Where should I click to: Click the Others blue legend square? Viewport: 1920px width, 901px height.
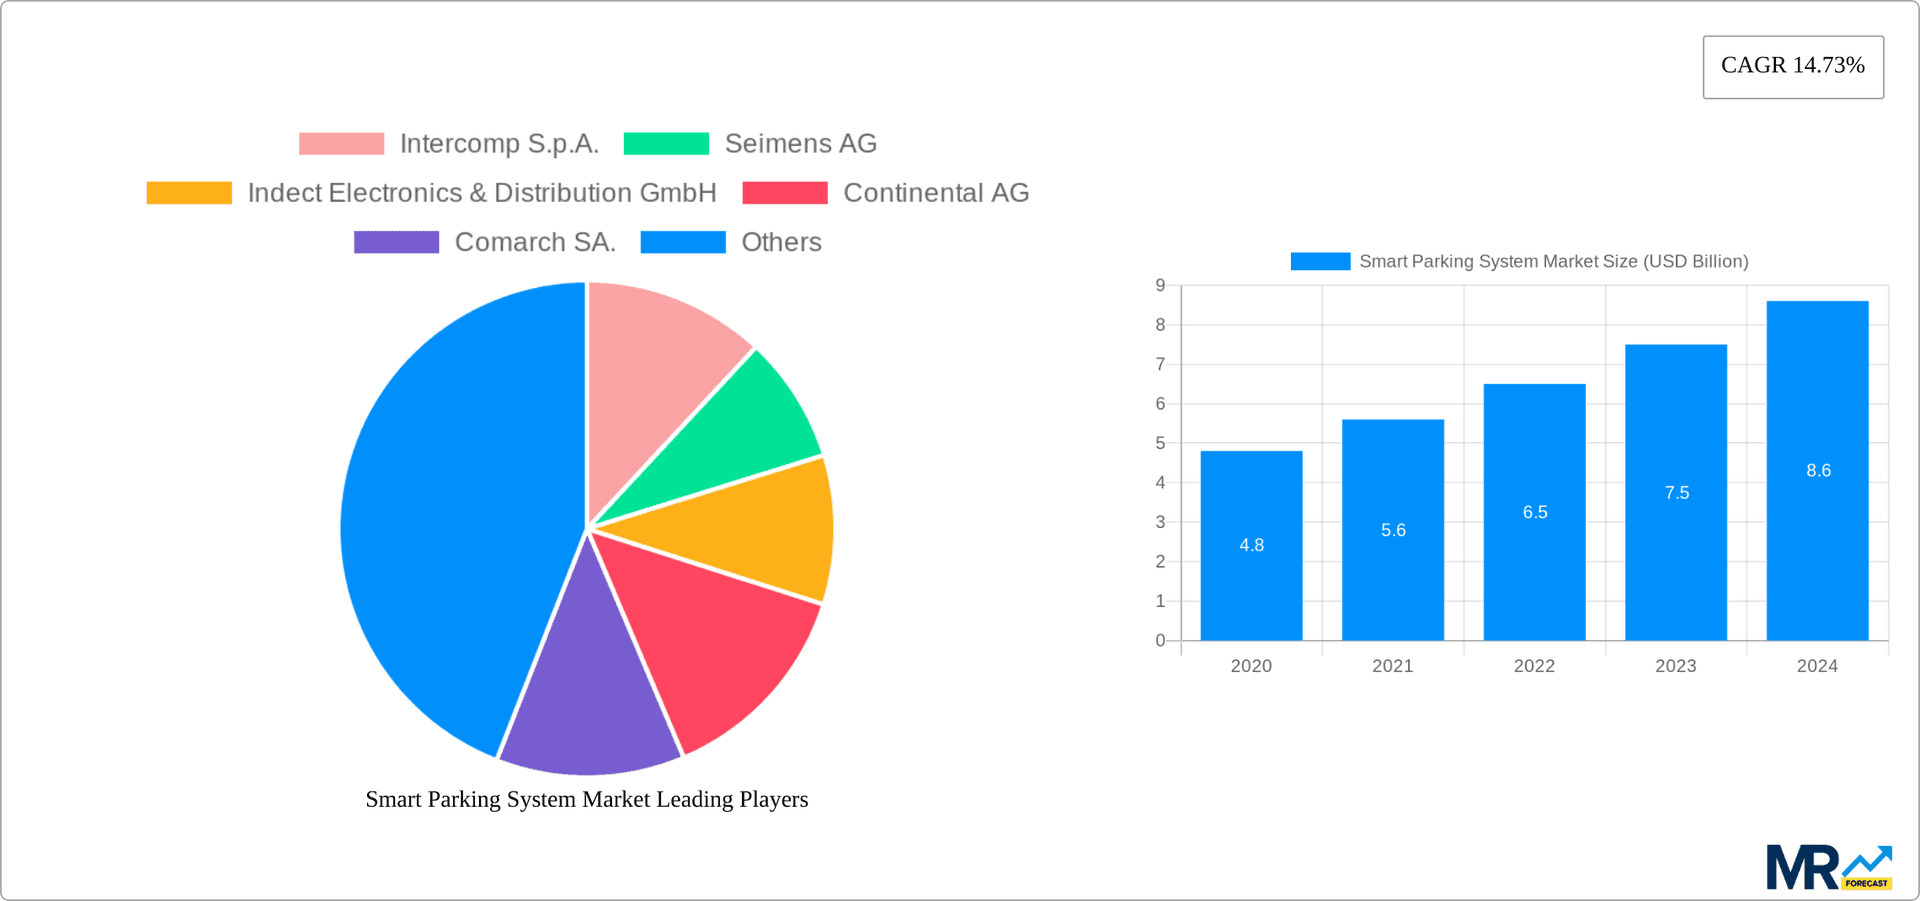(x=682, y=241)
